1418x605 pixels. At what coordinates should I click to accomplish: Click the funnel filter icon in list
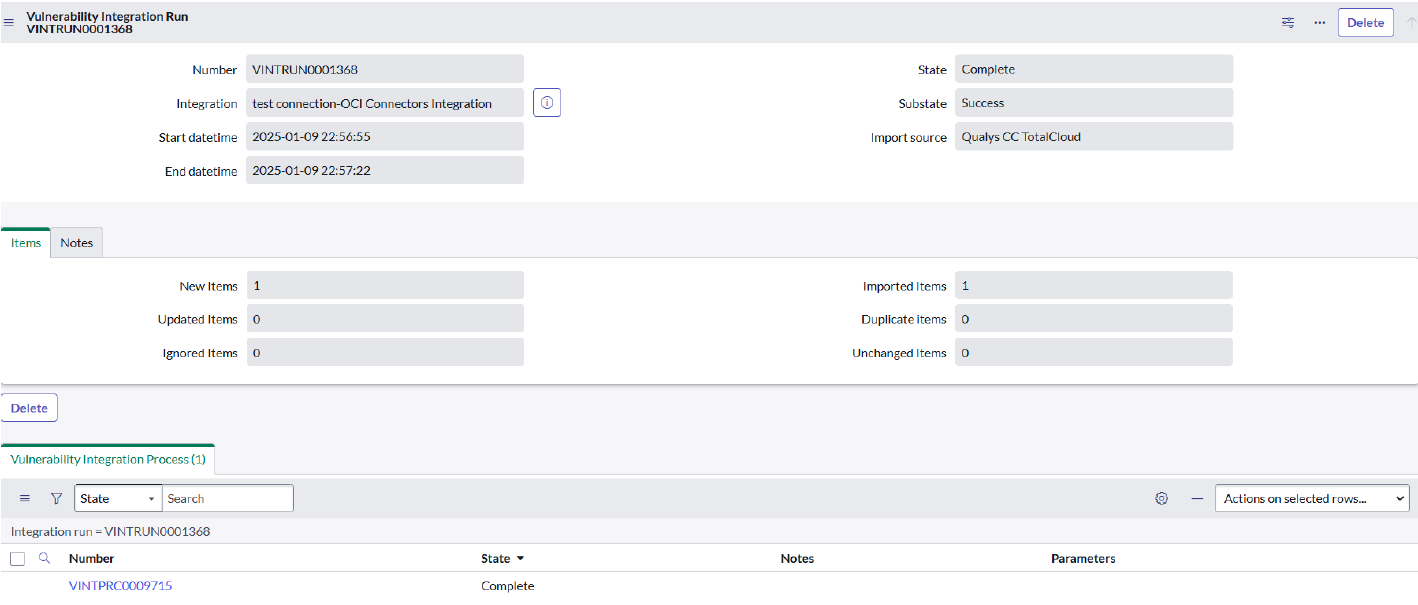[x=56, y=498]
